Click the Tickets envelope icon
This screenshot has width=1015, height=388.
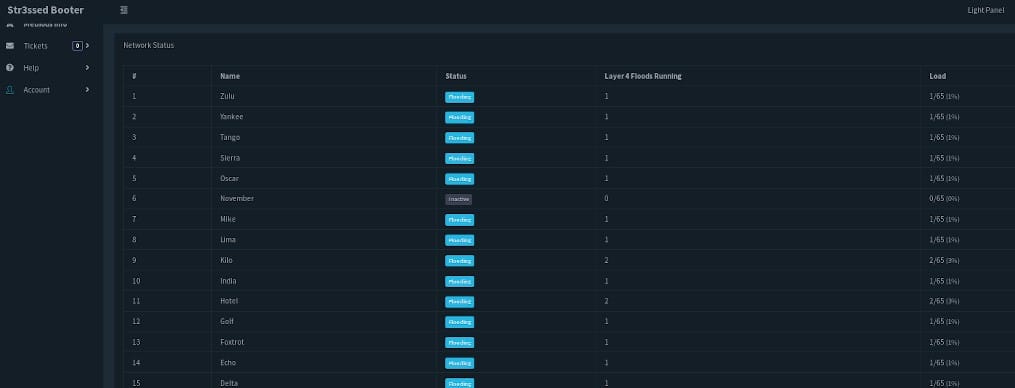[x=10, y=46]
